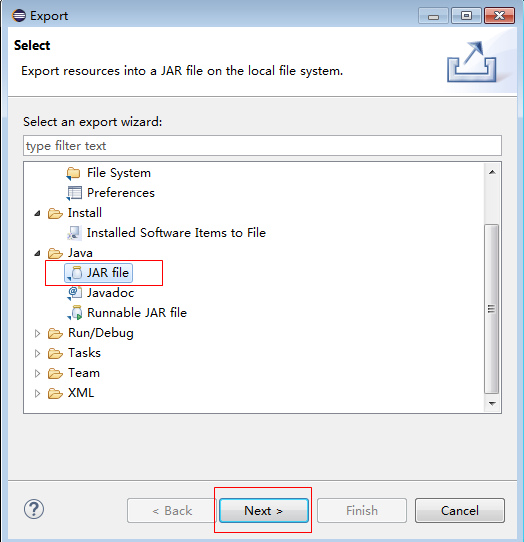Viewport: 524px width, 542px height.
Task: Expand the XML folder arrow
Action: click(37, 393)
